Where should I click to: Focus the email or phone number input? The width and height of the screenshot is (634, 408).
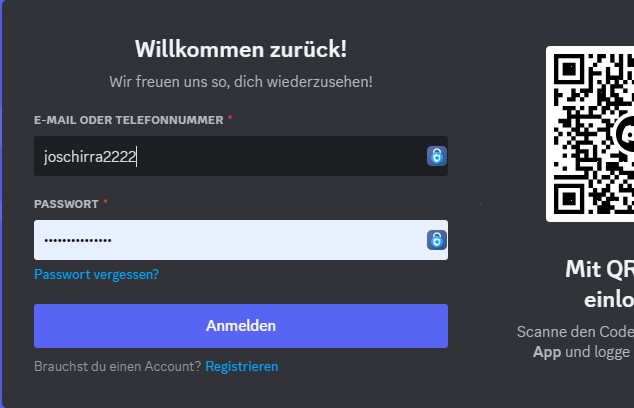pyautogui.click(x=230, y=156)
